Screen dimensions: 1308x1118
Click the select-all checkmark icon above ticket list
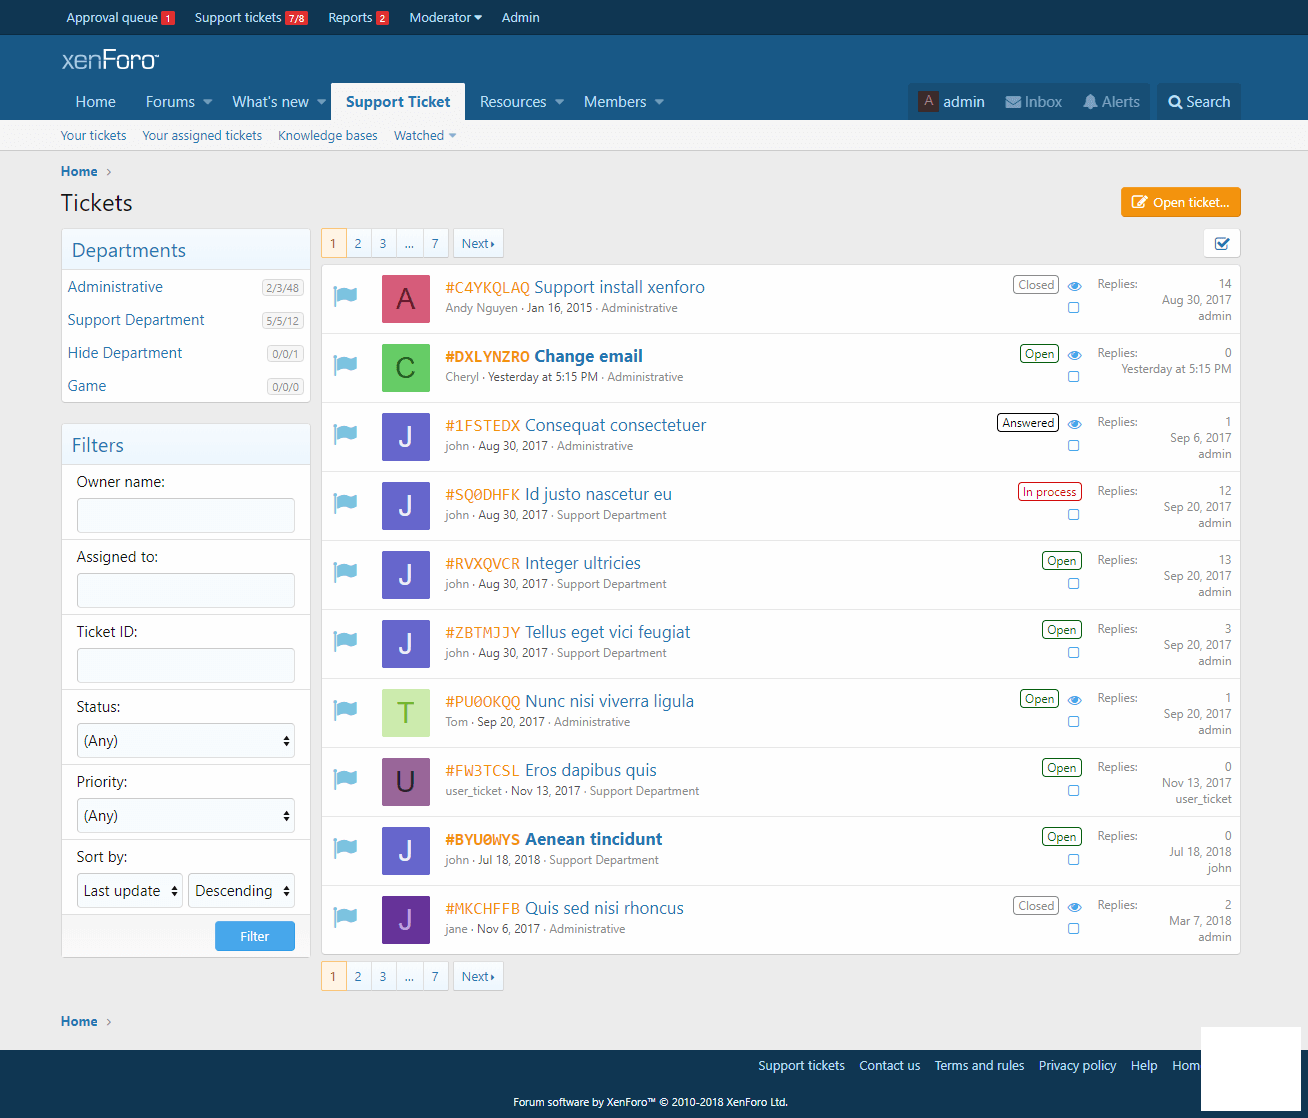(1222, 243)
